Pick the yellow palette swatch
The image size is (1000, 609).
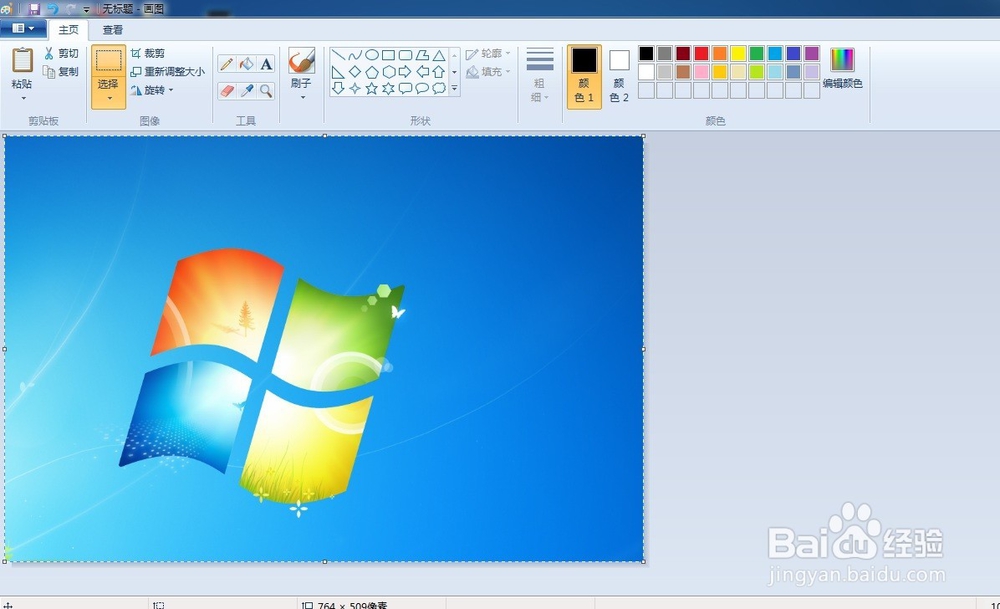point(739,54)
